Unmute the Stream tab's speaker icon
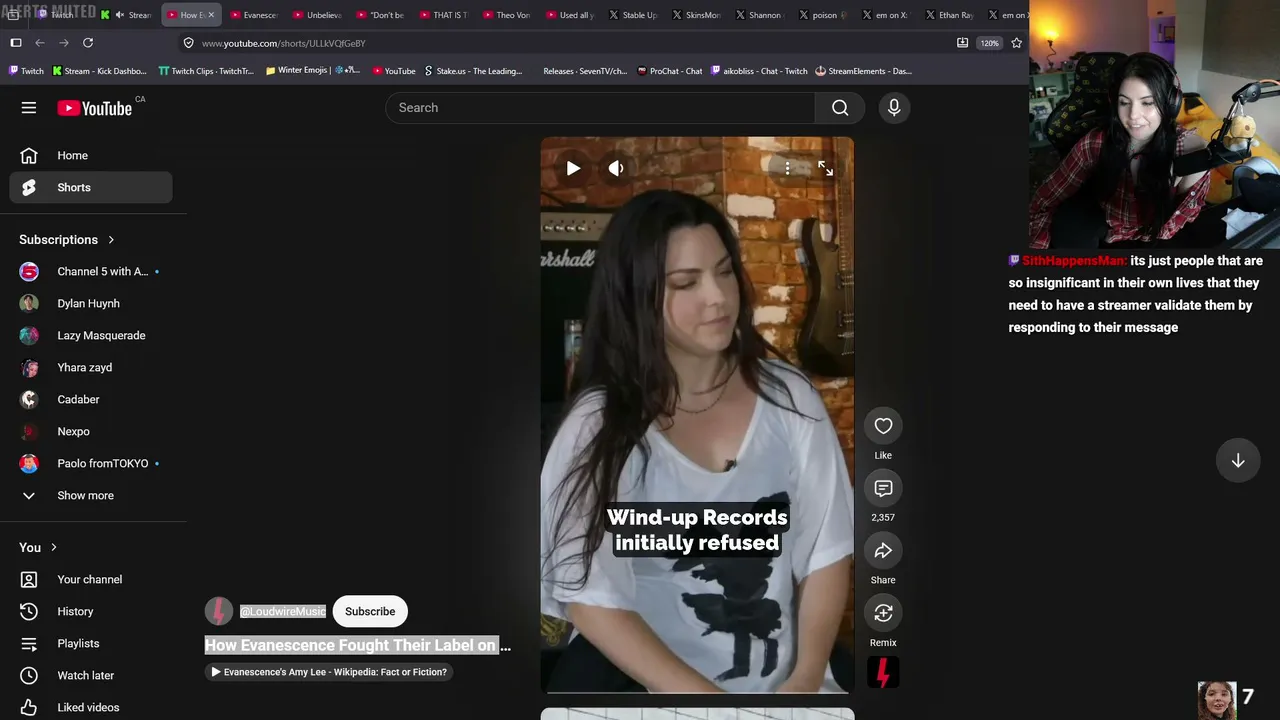 click(x=120, y=15)
